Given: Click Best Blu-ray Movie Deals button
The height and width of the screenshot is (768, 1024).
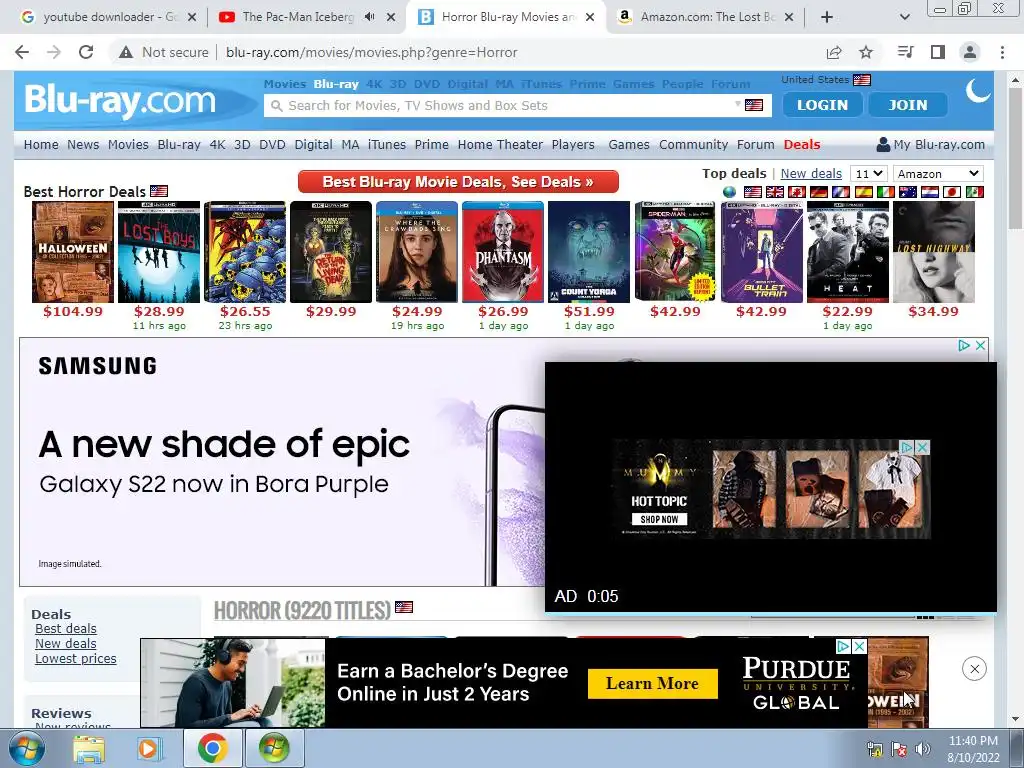Looking at the screenshot, I should pyautogui.click(x=458, y=182).
